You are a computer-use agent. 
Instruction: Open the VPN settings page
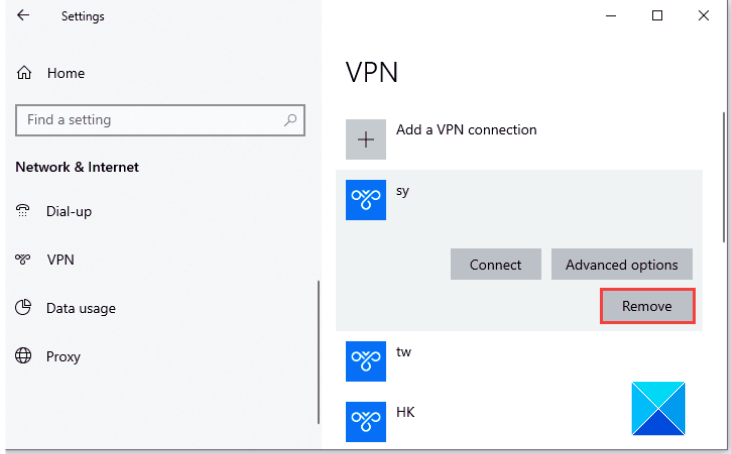(60, 260)
